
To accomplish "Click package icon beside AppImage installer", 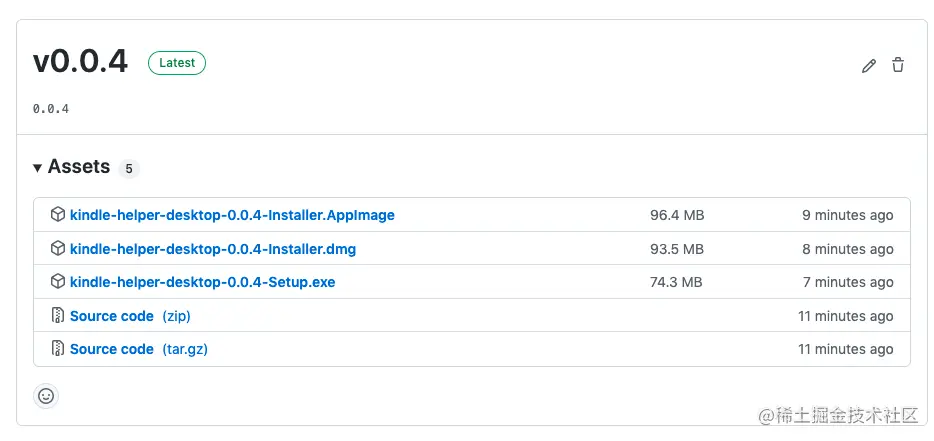I will click(57, 215).
